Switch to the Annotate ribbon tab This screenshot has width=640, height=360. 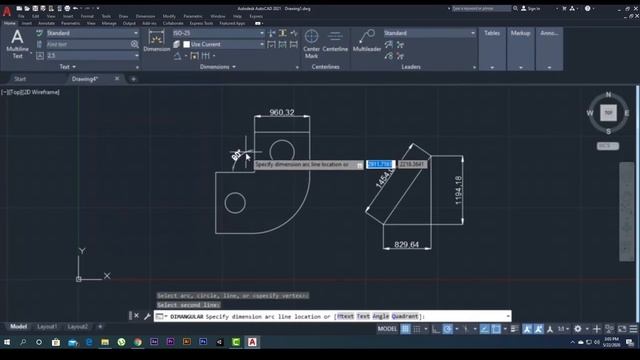46,23
